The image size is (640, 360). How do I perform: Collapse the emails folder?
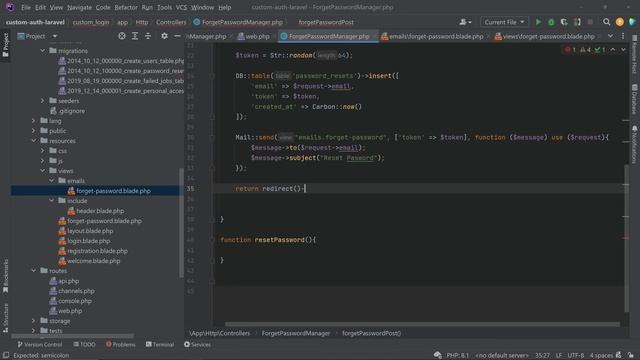(51, 180)
